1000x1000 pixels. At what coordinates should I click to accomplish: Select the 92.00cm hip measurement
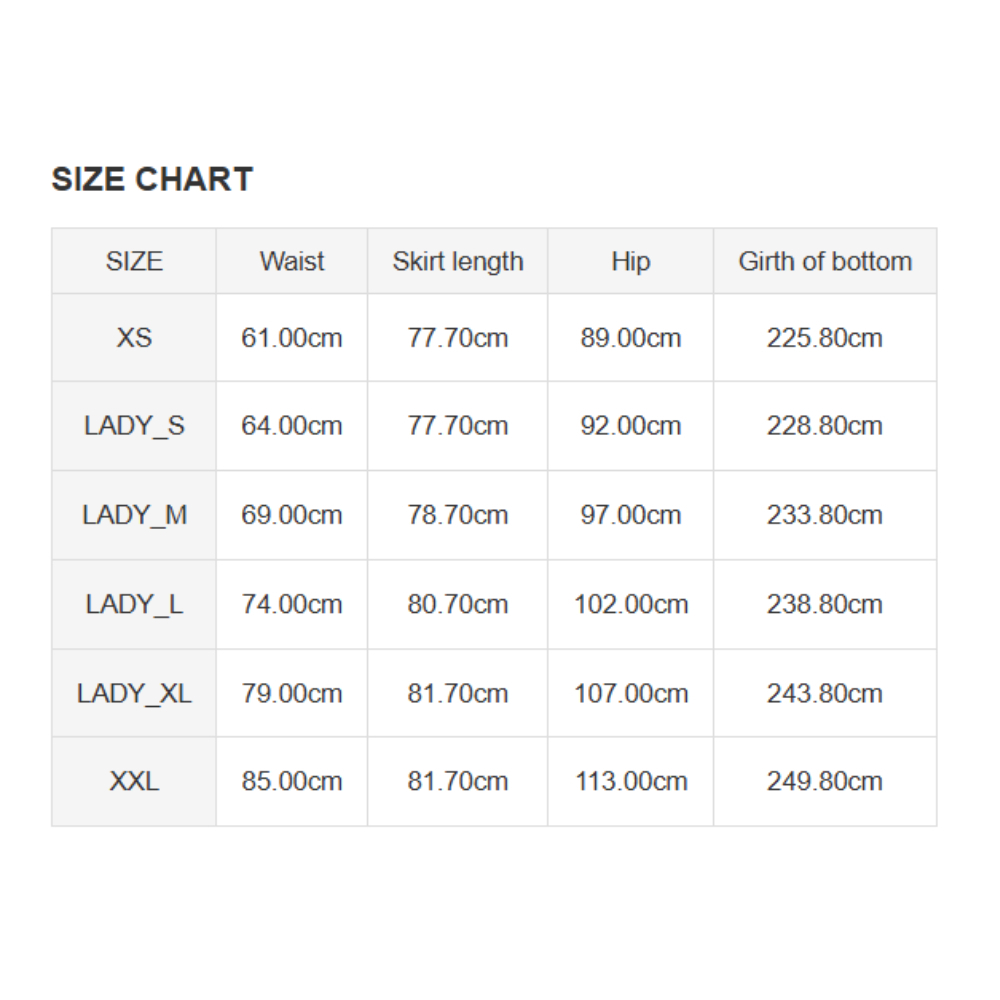[x=631, y=426]
